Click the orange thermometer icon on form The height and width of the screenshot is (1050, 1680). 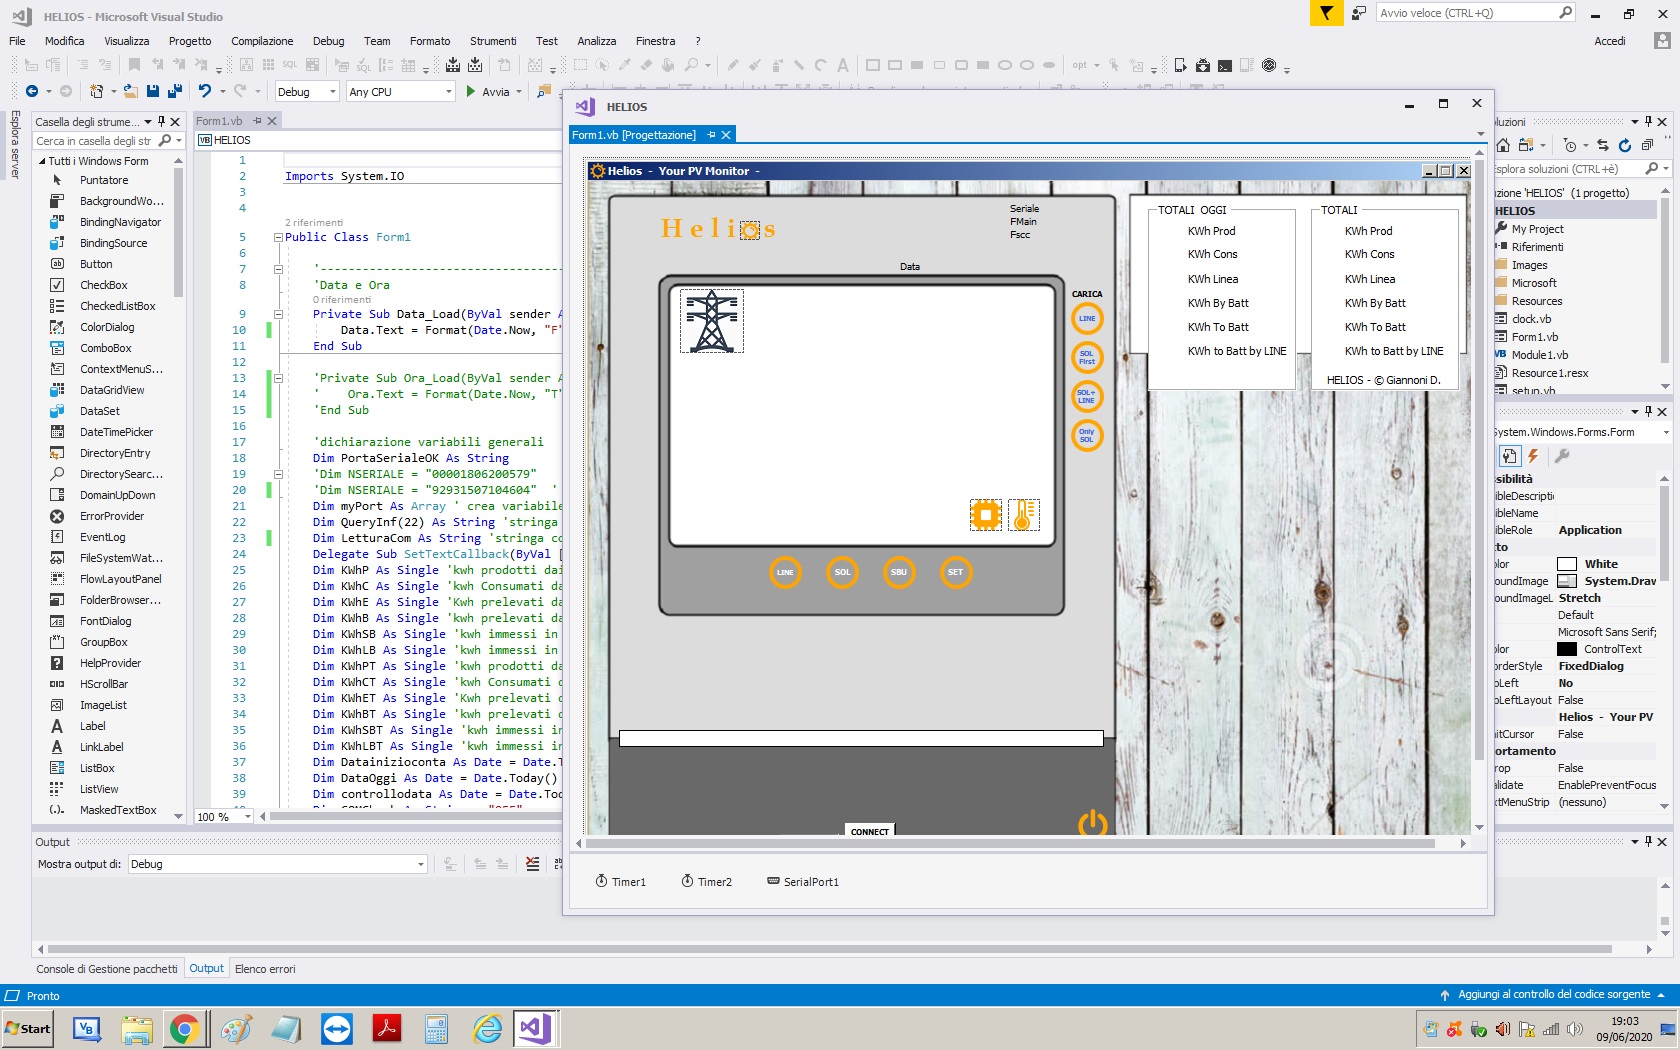coord(1023,514)
